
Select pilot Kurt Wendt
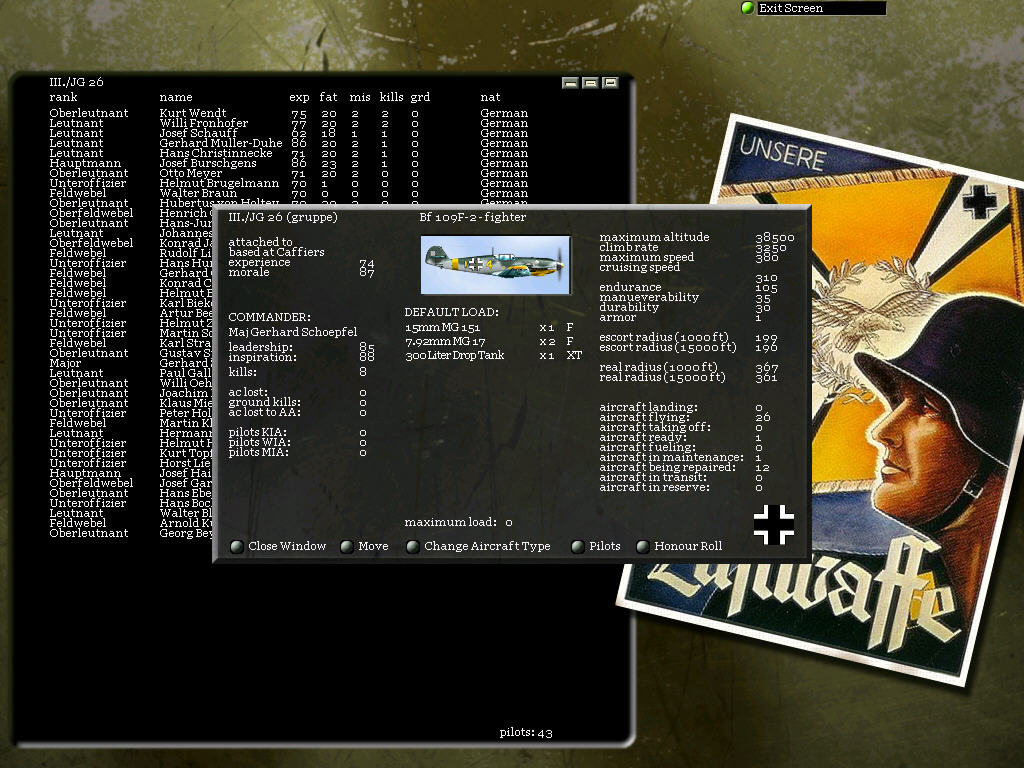(x=193, y=113)
